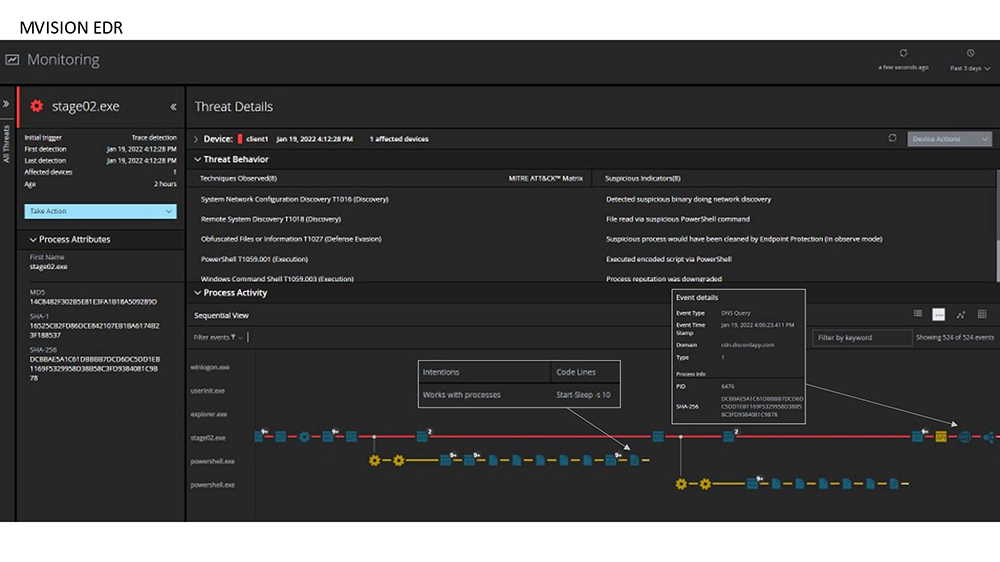Open the Take Action dropdown

pyautogui.click(x=100, y=211)
